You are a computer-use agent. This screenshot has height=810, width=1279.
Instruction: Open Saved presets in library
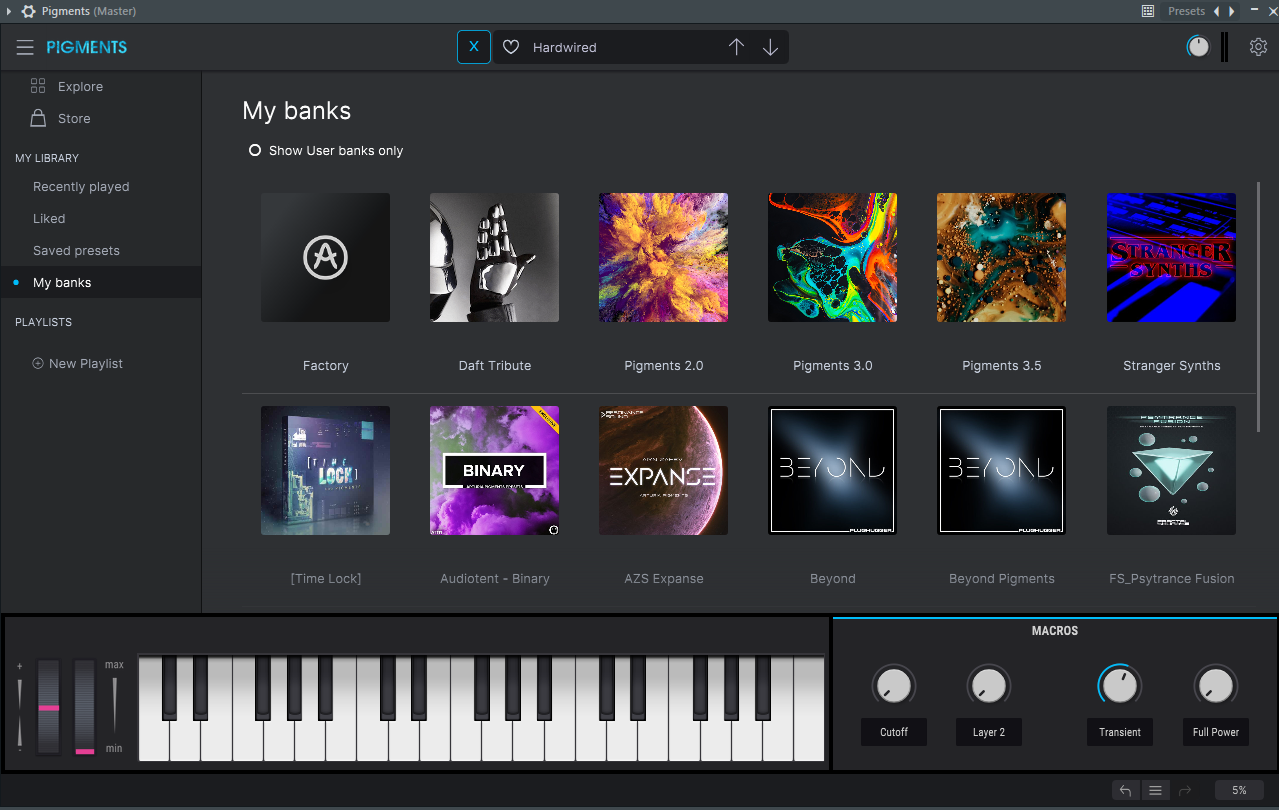76,251
